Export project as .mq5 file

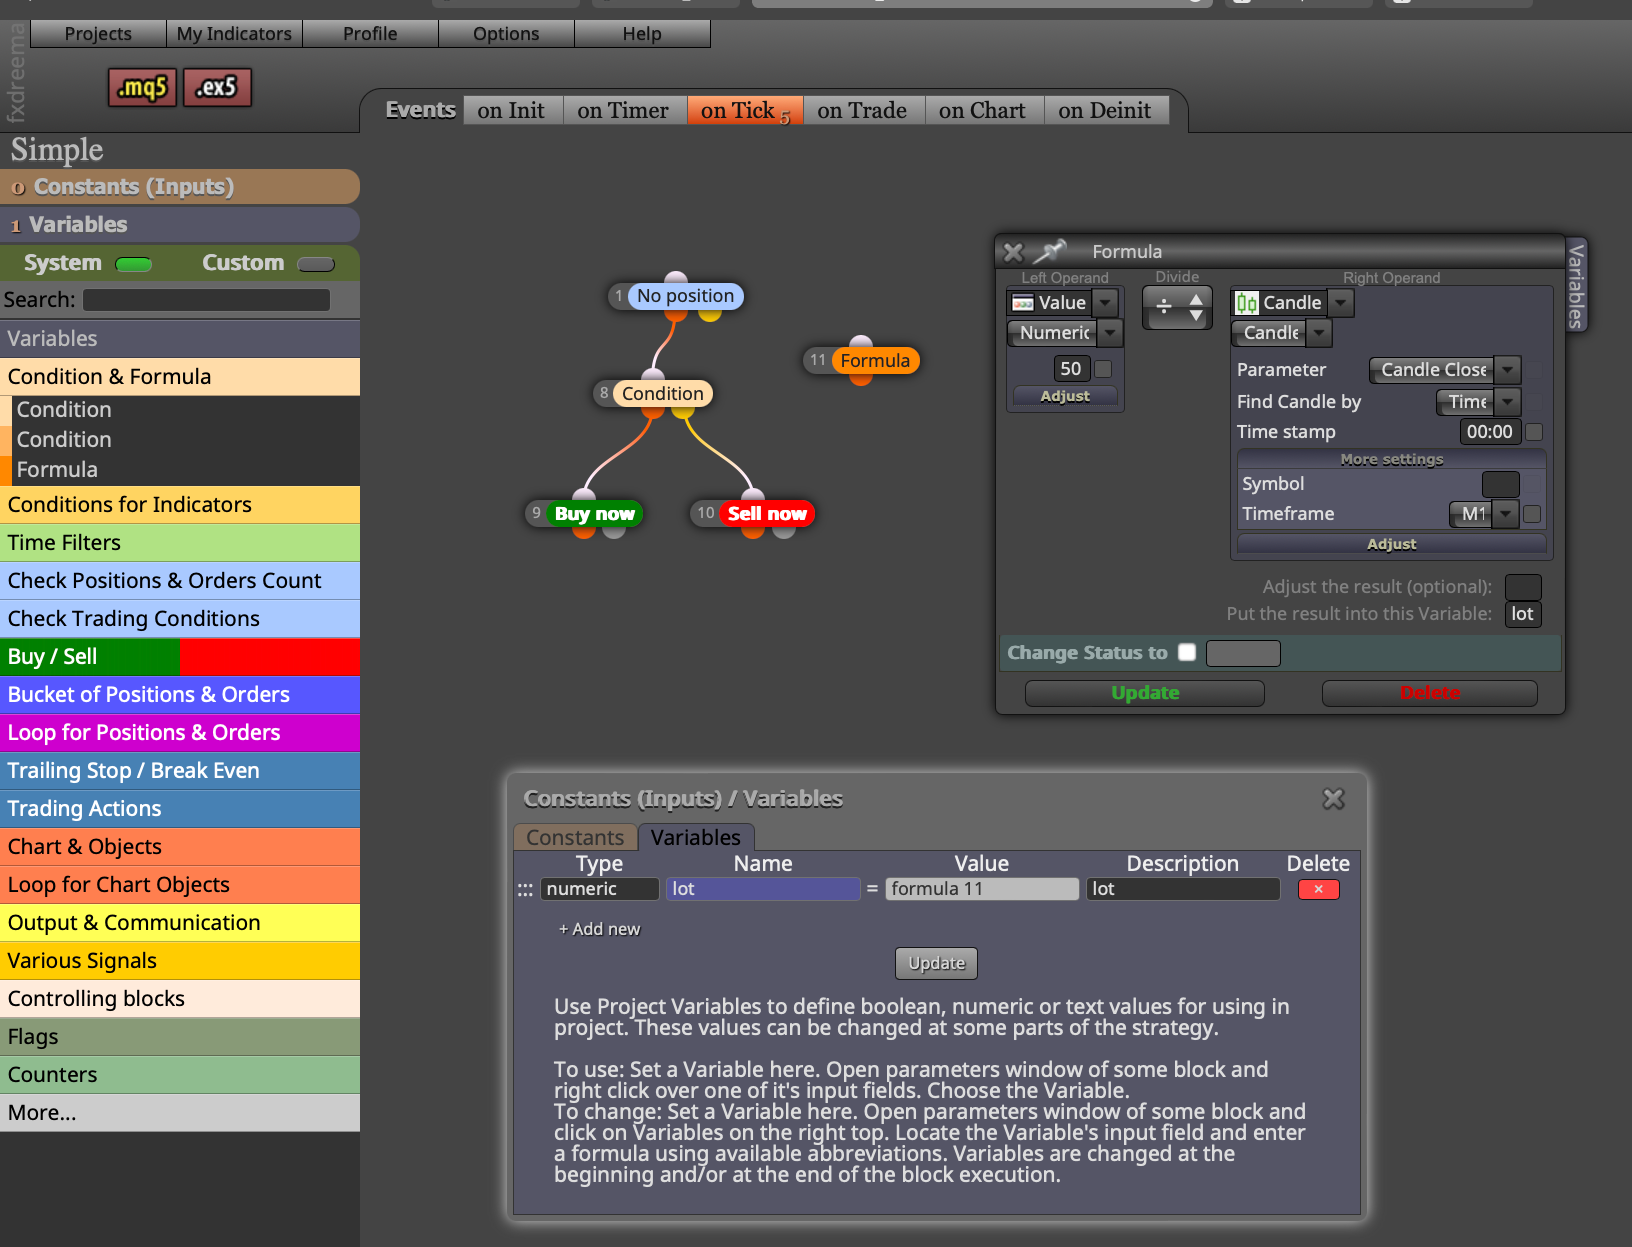pos(142,88)
